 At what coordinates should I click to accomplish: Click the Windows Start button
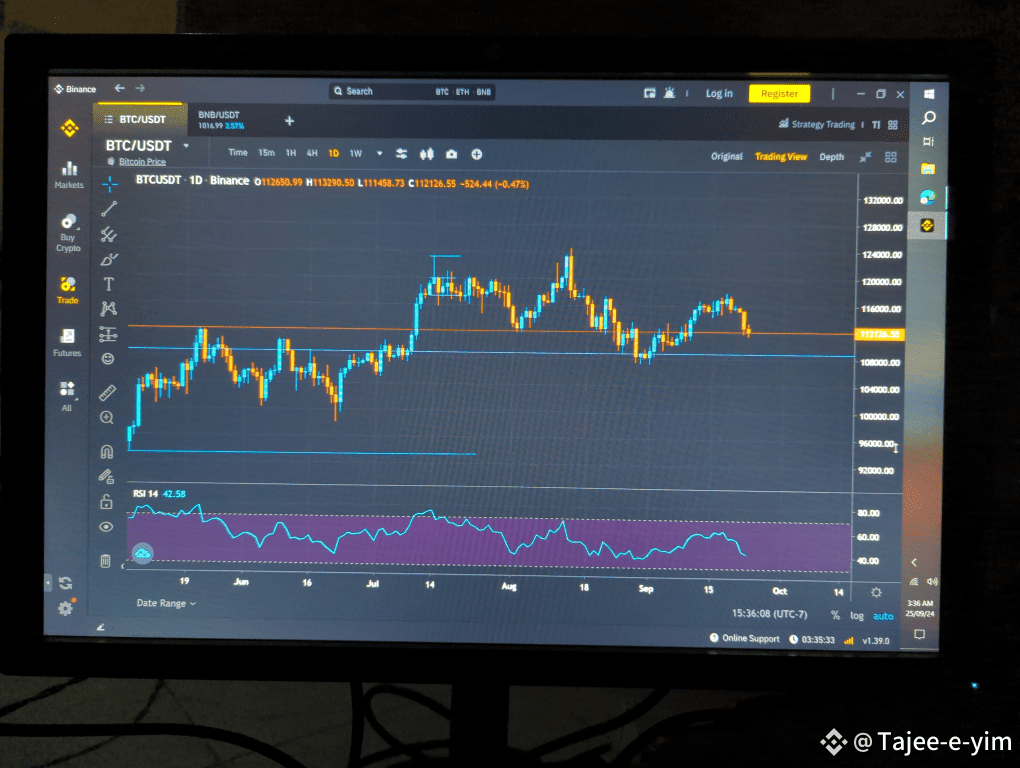tap(929, 94)
